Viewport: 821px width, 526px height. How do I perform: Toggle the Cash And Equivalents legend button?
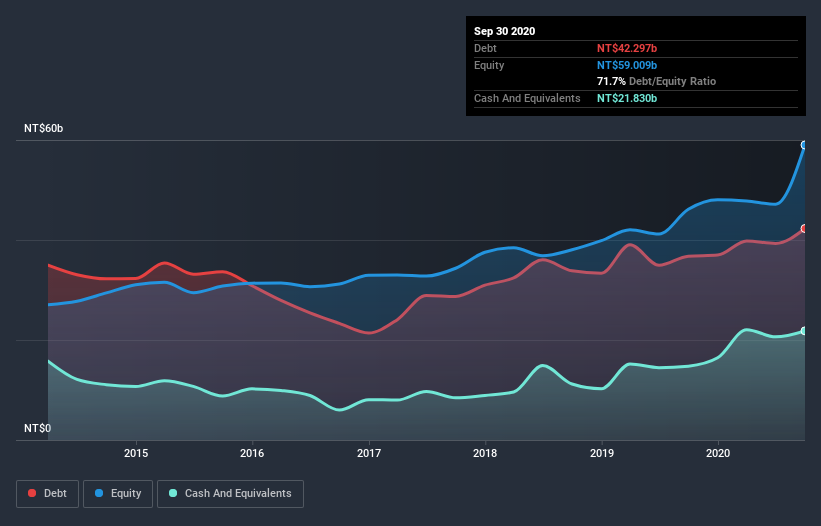click(230, 494)
